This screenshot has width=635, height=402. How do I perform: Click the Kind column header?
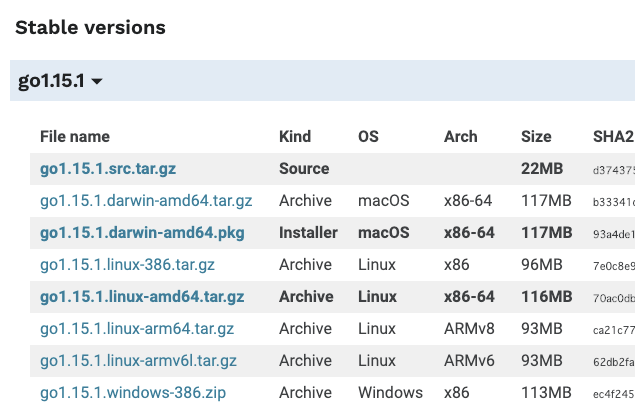coord(295,137)
